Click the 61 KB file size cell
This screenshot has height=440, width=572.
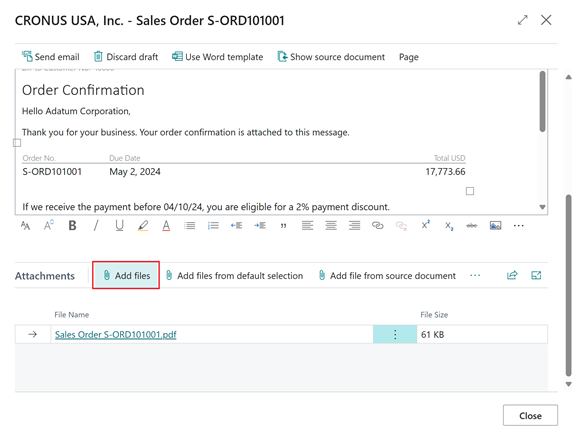[x=482, y=334]
